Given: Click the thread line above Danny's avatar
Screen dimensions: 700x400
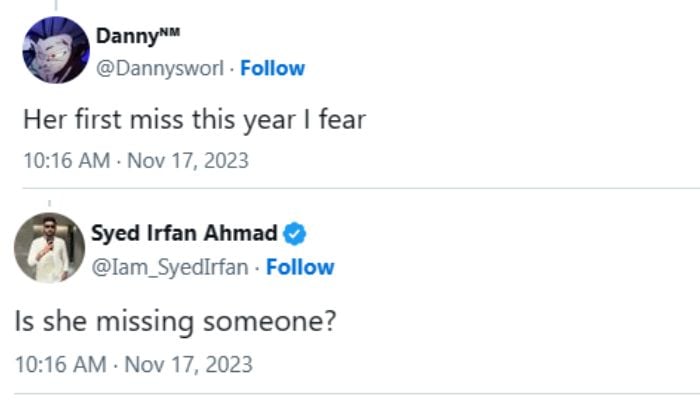Looking at the screenshot, I should click(56, 5).
